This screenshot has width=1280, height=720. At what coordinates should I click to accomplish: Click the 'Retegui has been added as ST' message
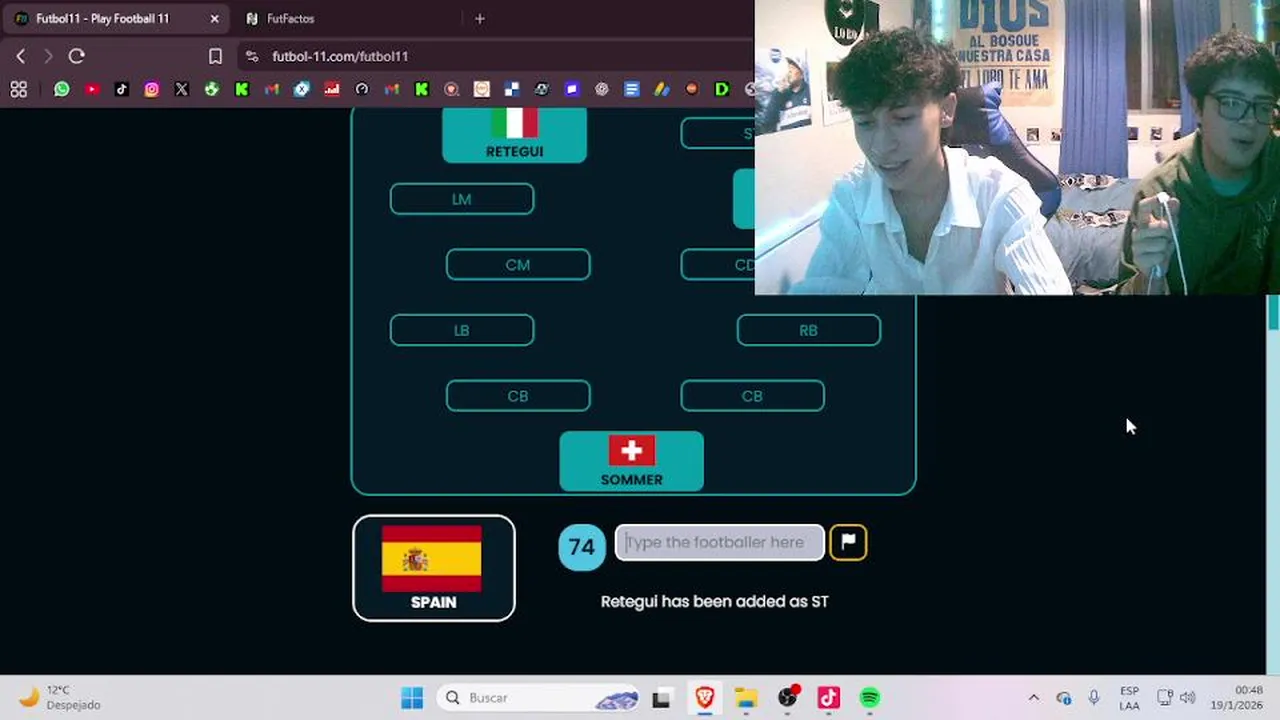[x=714, y=601]
